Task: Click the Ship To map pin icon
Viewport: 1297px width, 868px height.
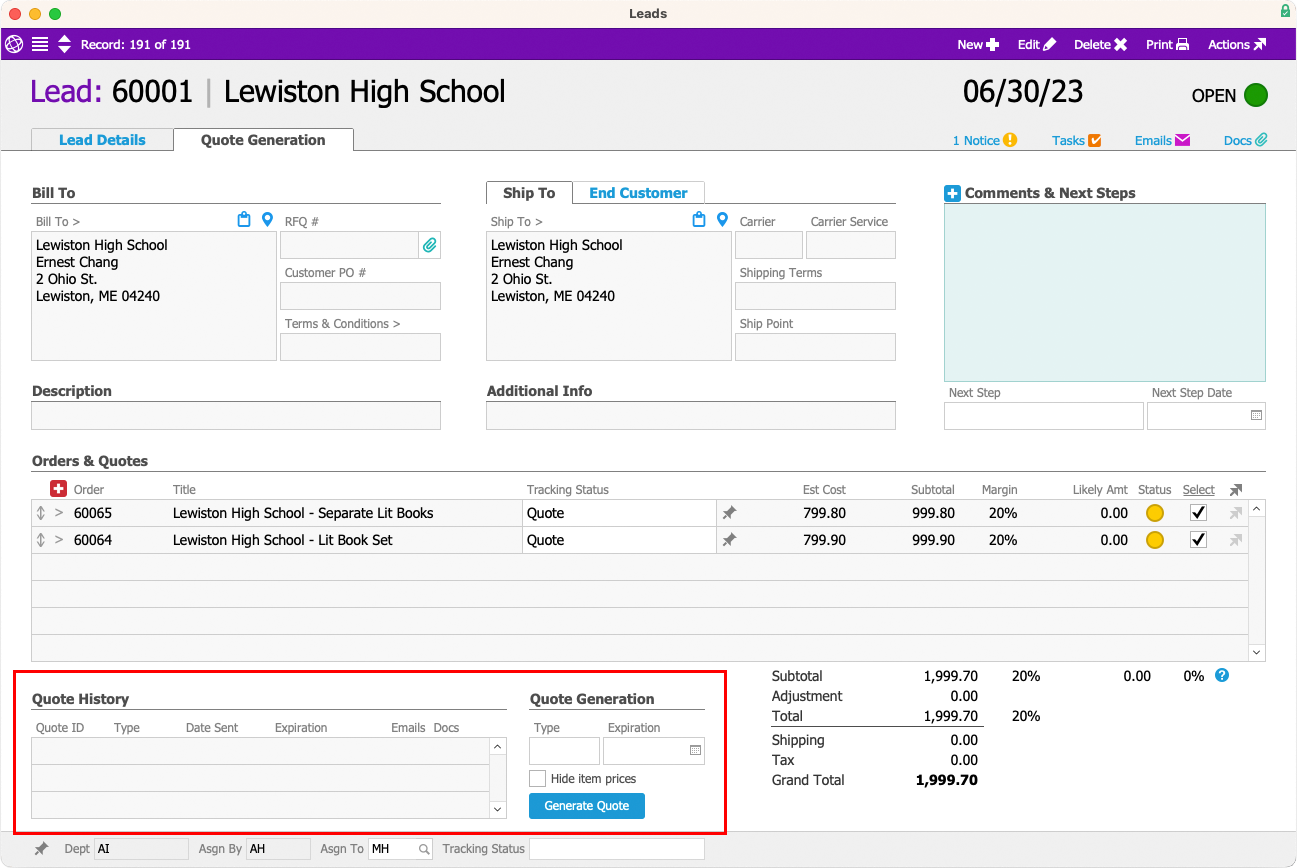Action: pos(722,220)
